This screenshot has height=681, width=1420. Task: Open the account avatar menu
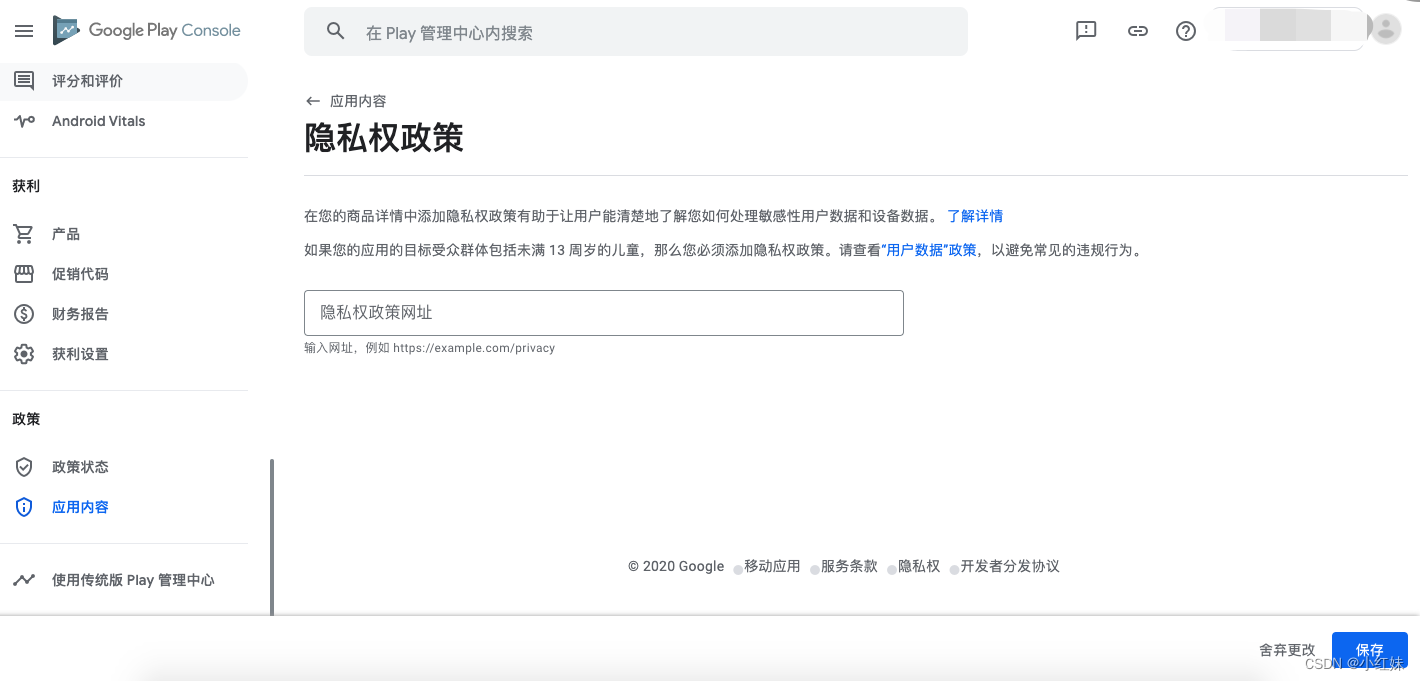tap(1385, 28)
